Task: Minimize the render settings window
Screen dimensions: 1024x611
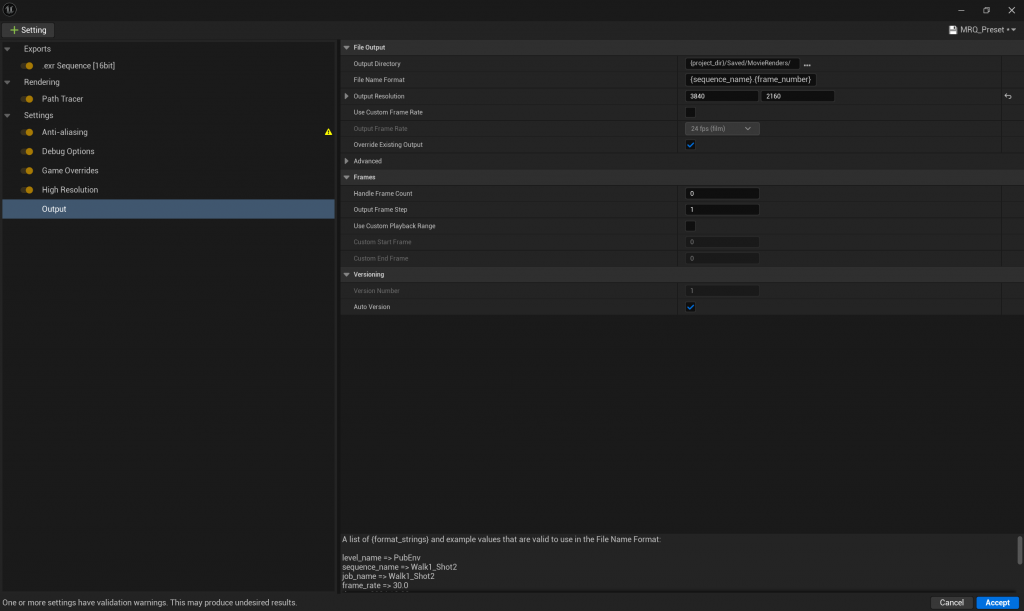Action: (961, 10)
